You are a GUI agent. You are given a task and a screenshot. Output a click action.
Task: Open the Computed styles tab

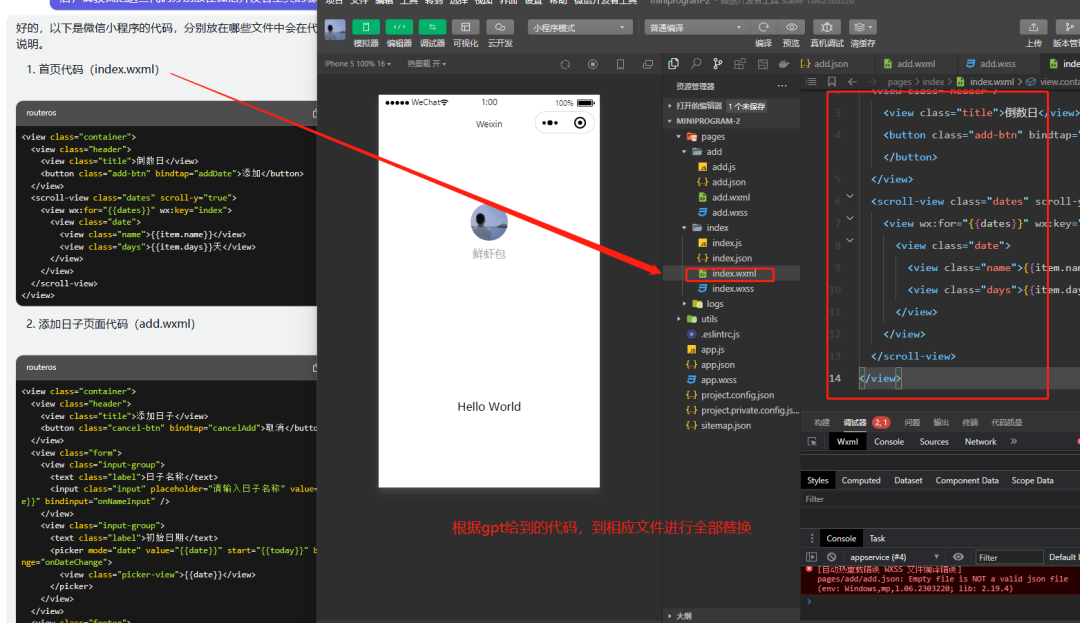pos(861,481)
